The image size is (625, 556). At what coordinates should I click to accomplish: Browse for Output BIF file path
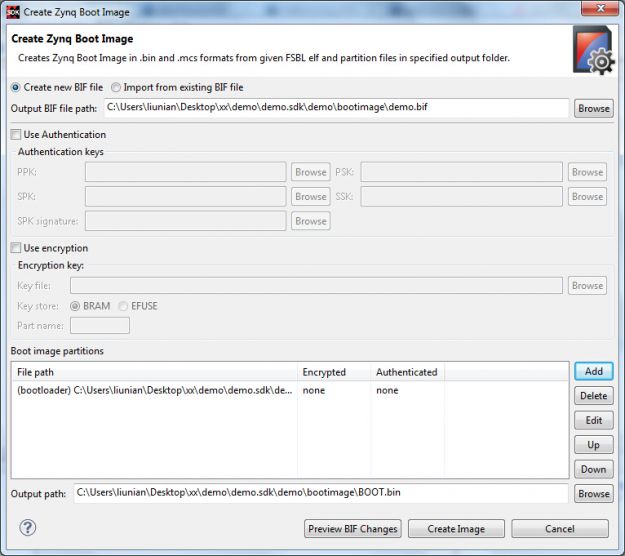point(594,108)
